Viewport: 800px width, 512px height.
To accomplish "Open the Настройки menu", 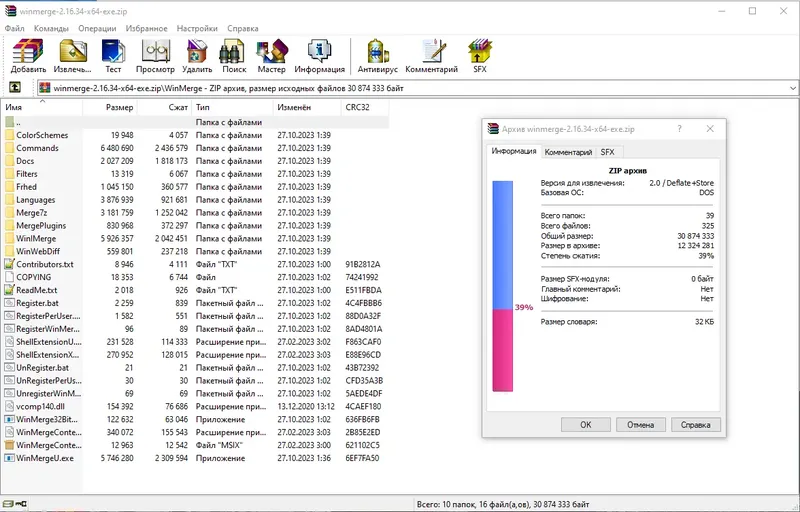I will pyautogui.click(x=197, y=29).
